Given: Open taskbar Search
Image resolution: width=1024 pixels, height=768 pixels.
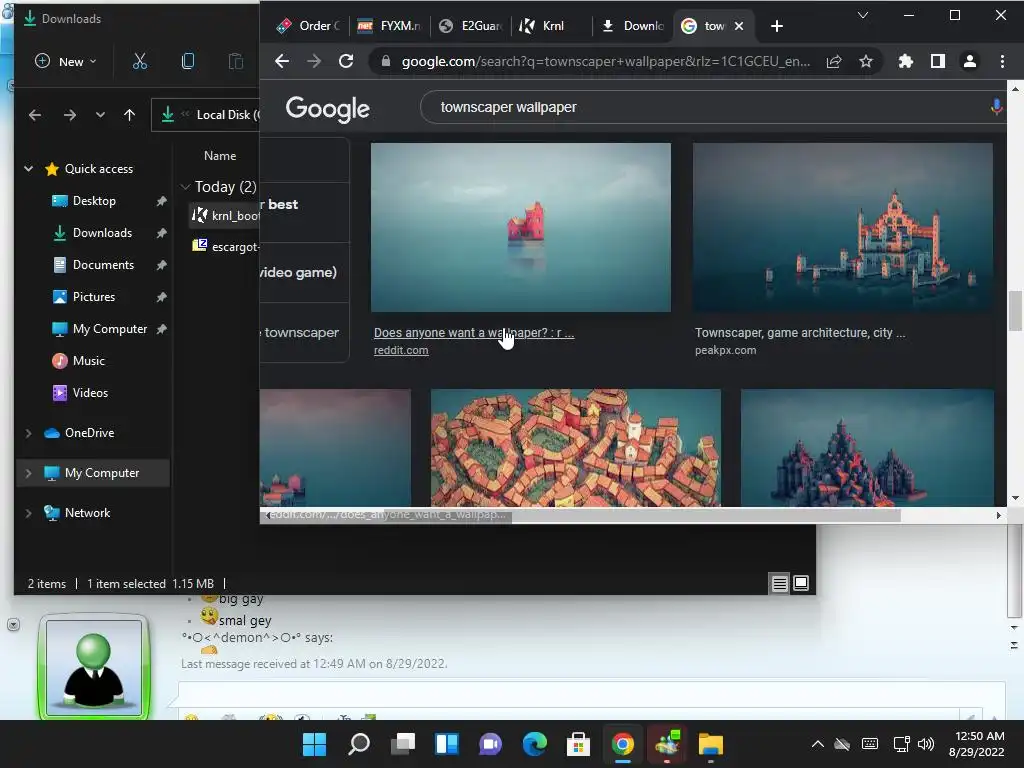Looking at the screenshot, I should coord(359,744).
